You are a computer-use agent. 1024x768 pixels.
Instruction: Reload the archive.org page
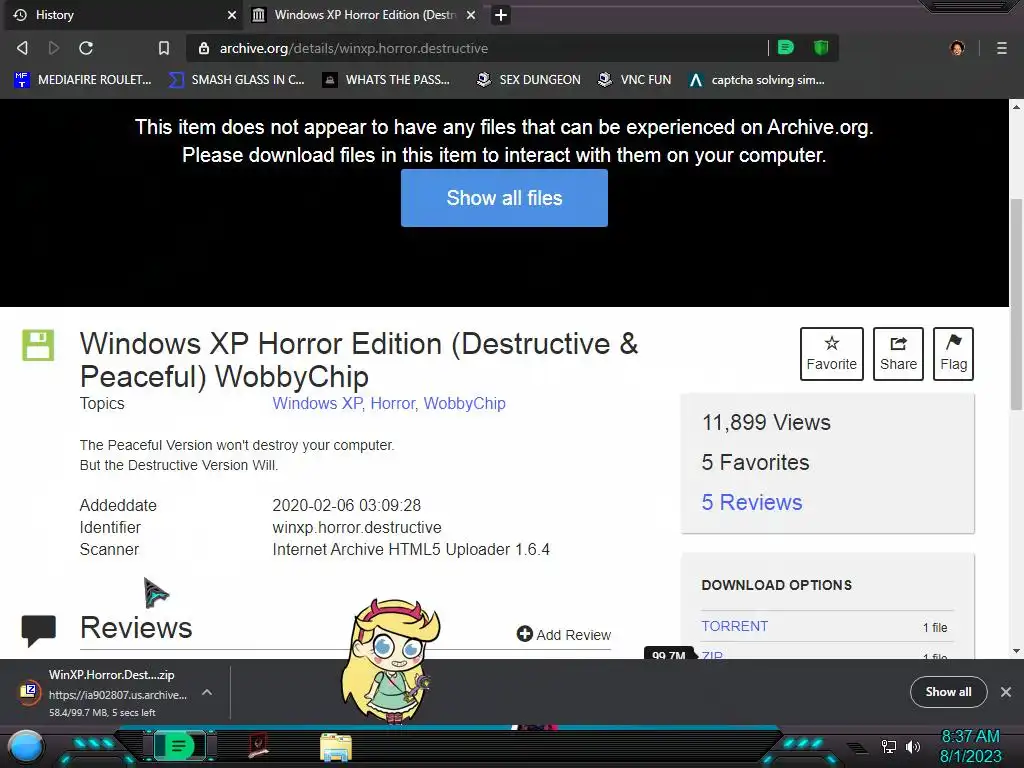coord(86,48)
